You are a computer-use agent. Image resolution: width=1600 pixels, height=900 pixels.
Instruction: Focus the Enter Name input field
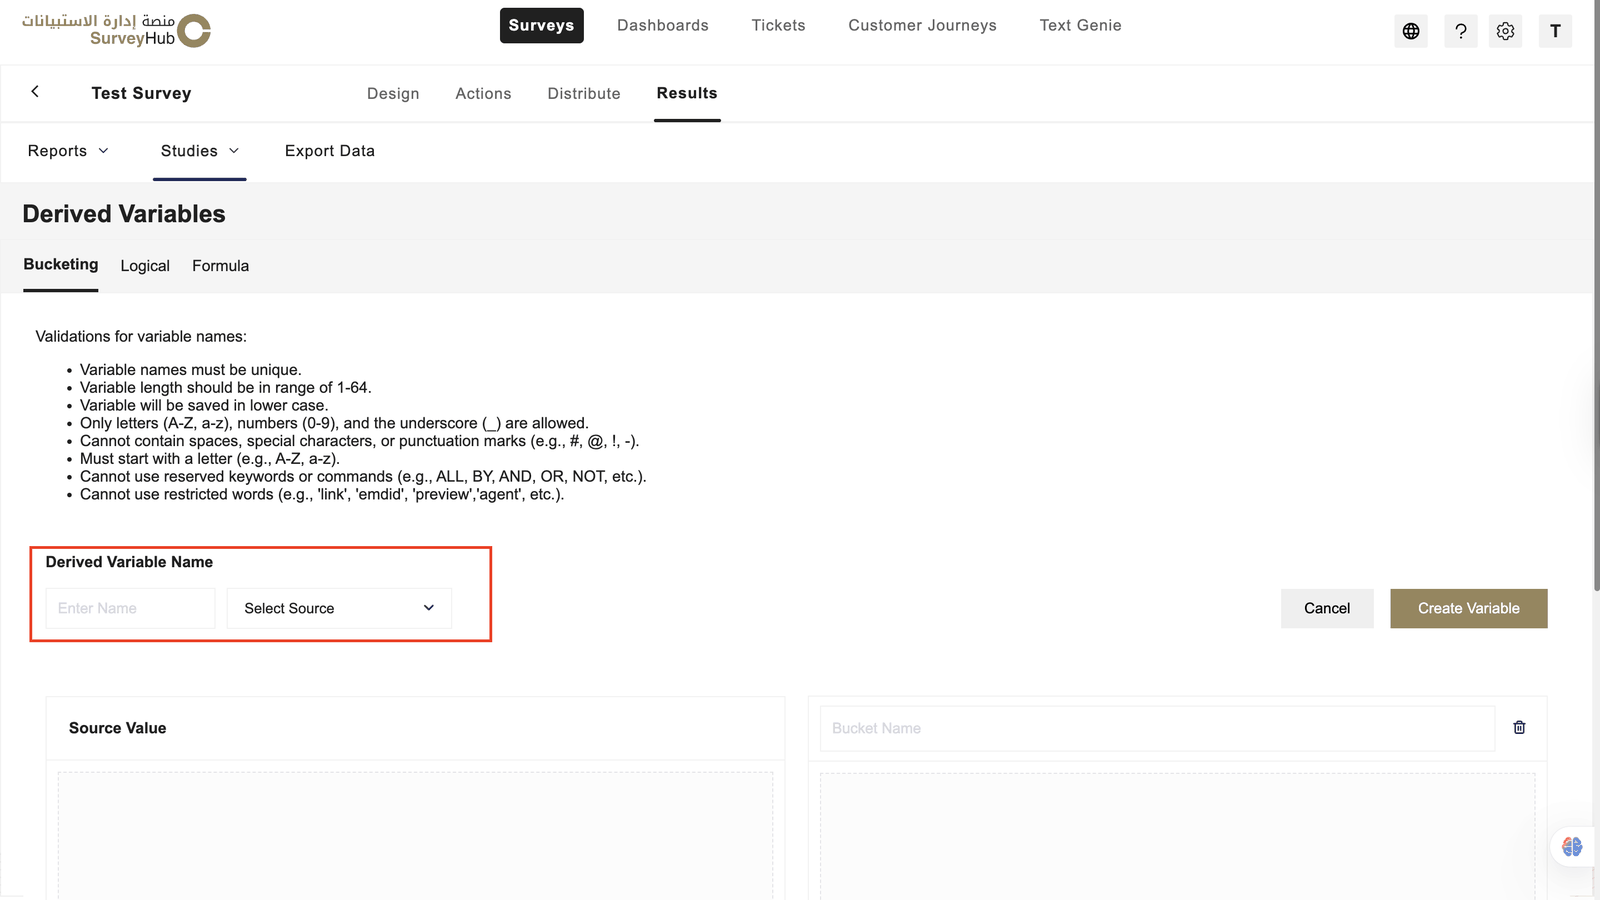pyautogui.click(x=130, y=608)
